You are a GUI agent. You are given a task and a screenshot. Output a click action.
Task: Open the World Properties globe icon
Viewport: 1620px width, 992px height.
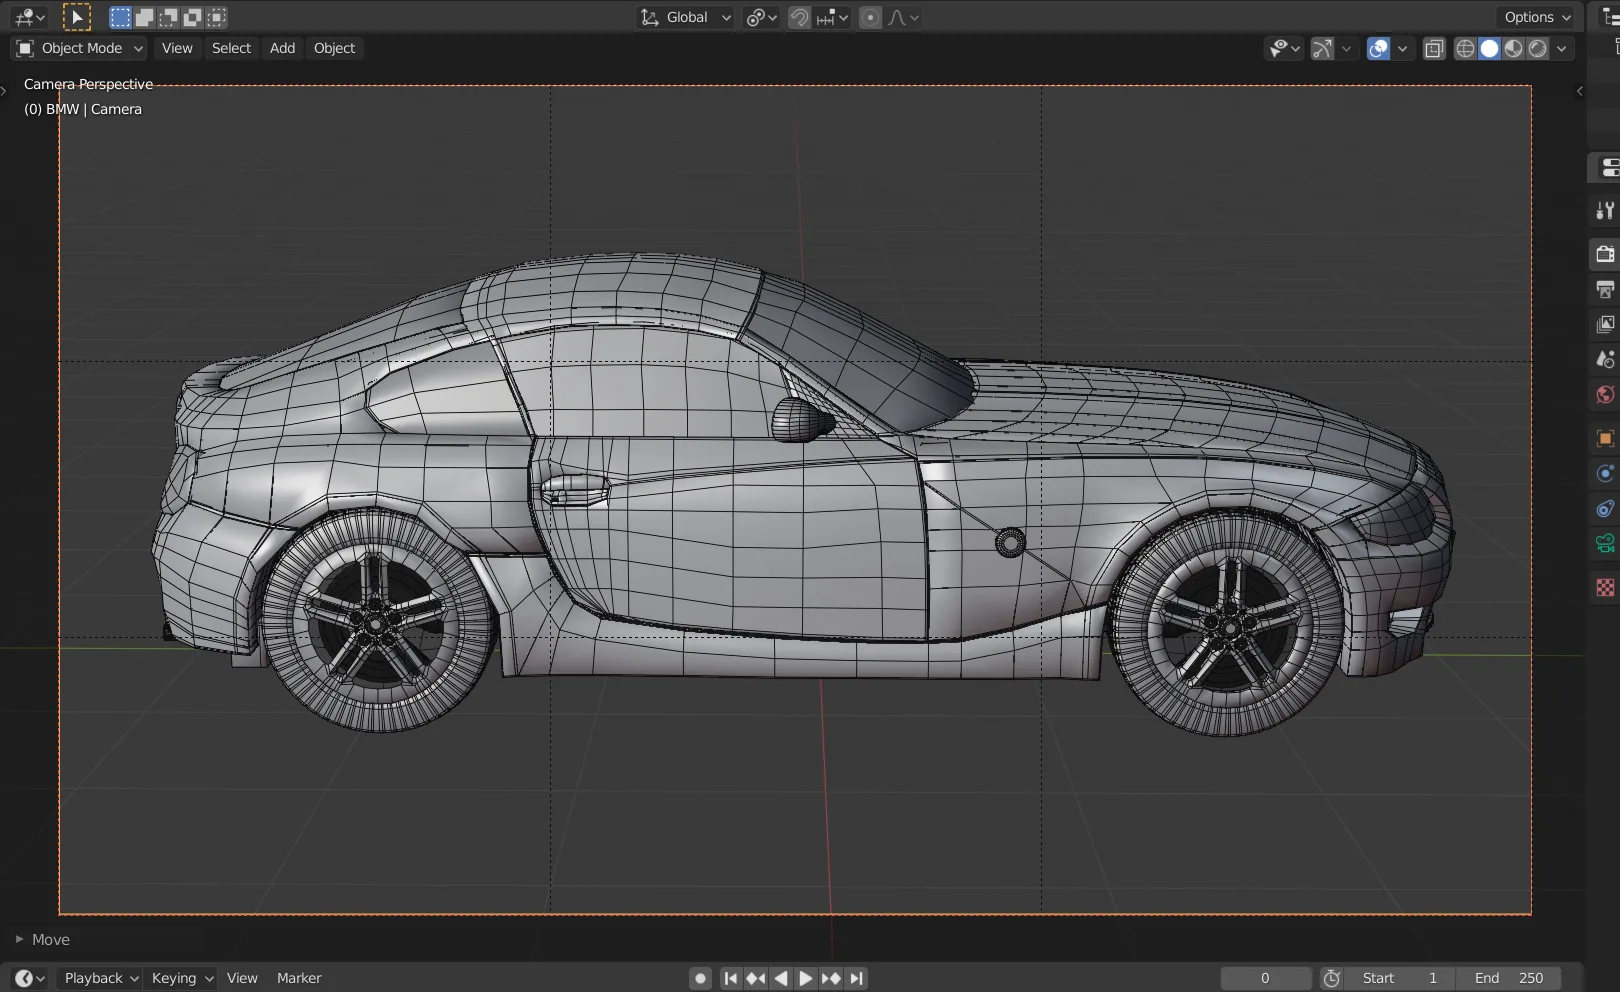pos(1604,393)
